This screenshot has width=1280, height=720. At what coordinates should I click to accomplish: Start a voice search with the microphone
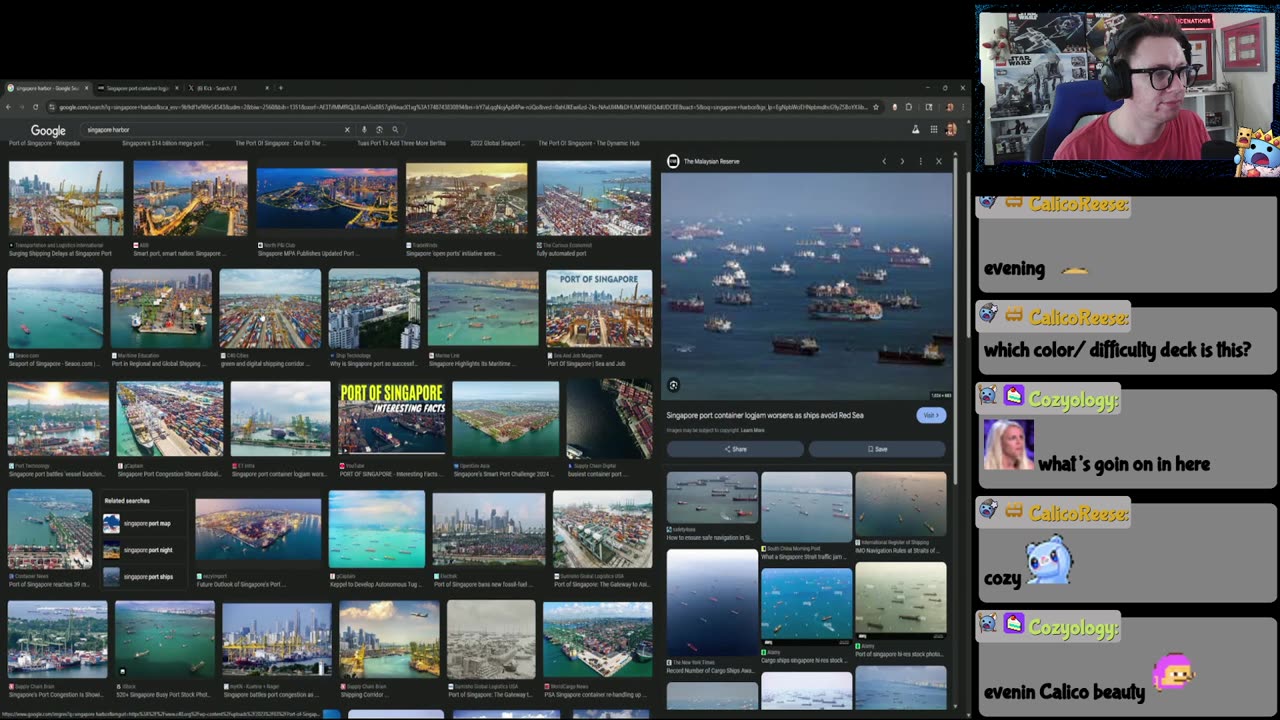click(364, 130)
